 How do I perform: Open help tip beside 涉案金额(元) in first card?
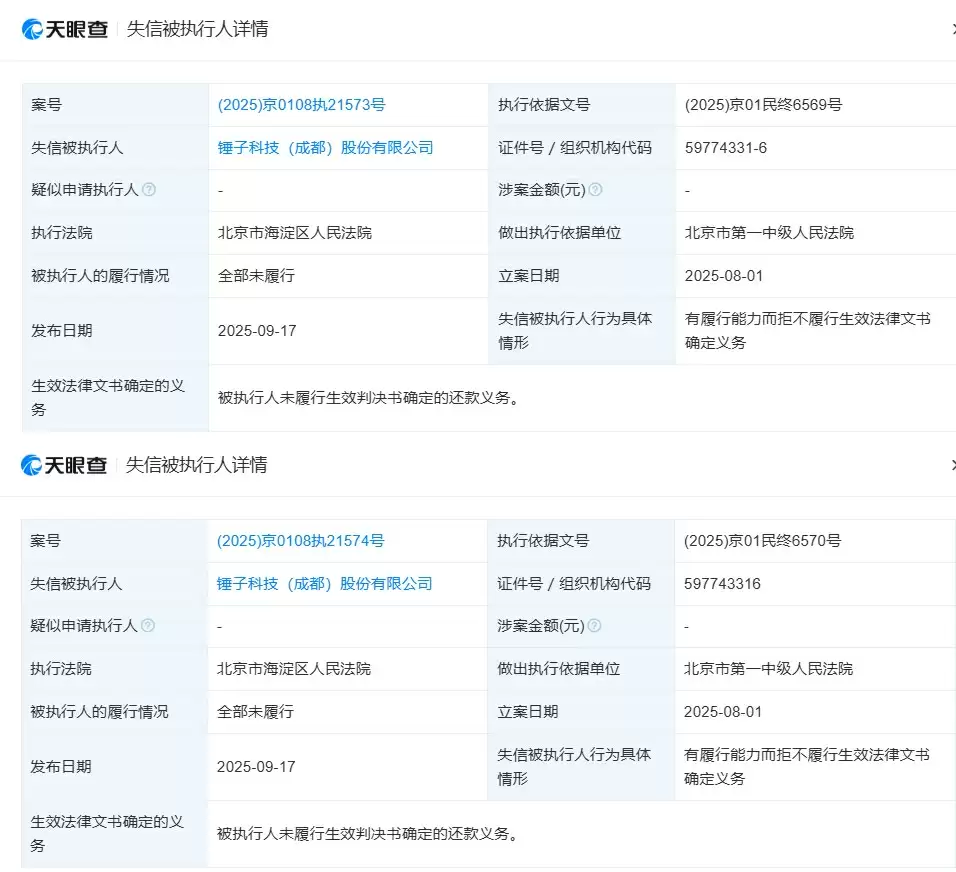(596, 189)
